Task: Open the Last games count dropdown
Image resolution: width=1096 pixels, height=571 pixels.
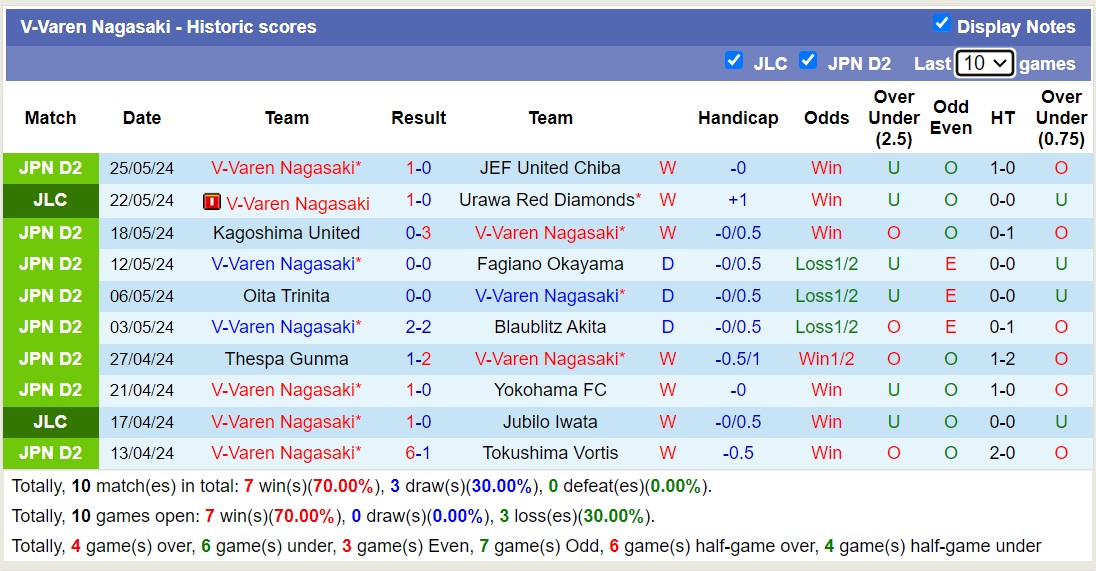Action: [984, 64]
